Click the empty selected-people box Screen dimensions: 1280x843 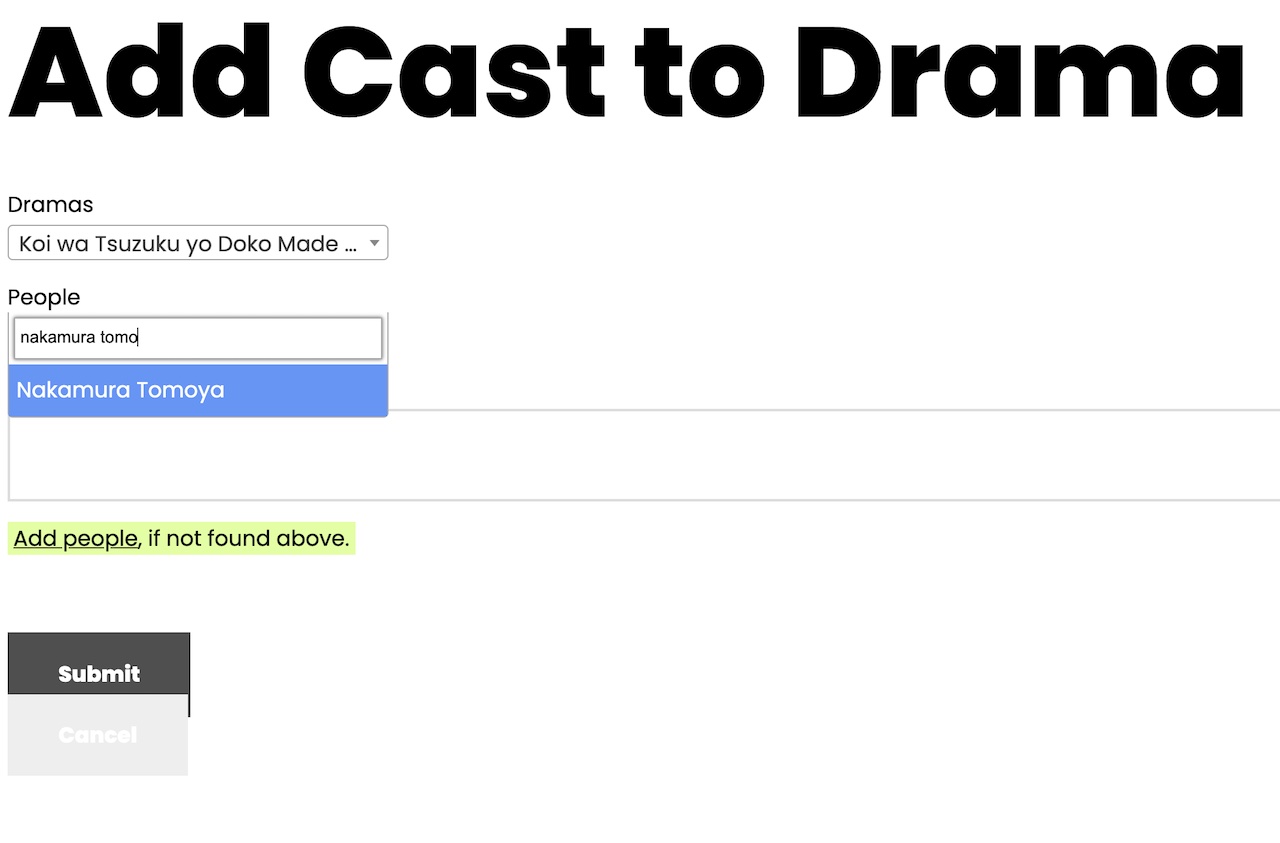[644, 455]
